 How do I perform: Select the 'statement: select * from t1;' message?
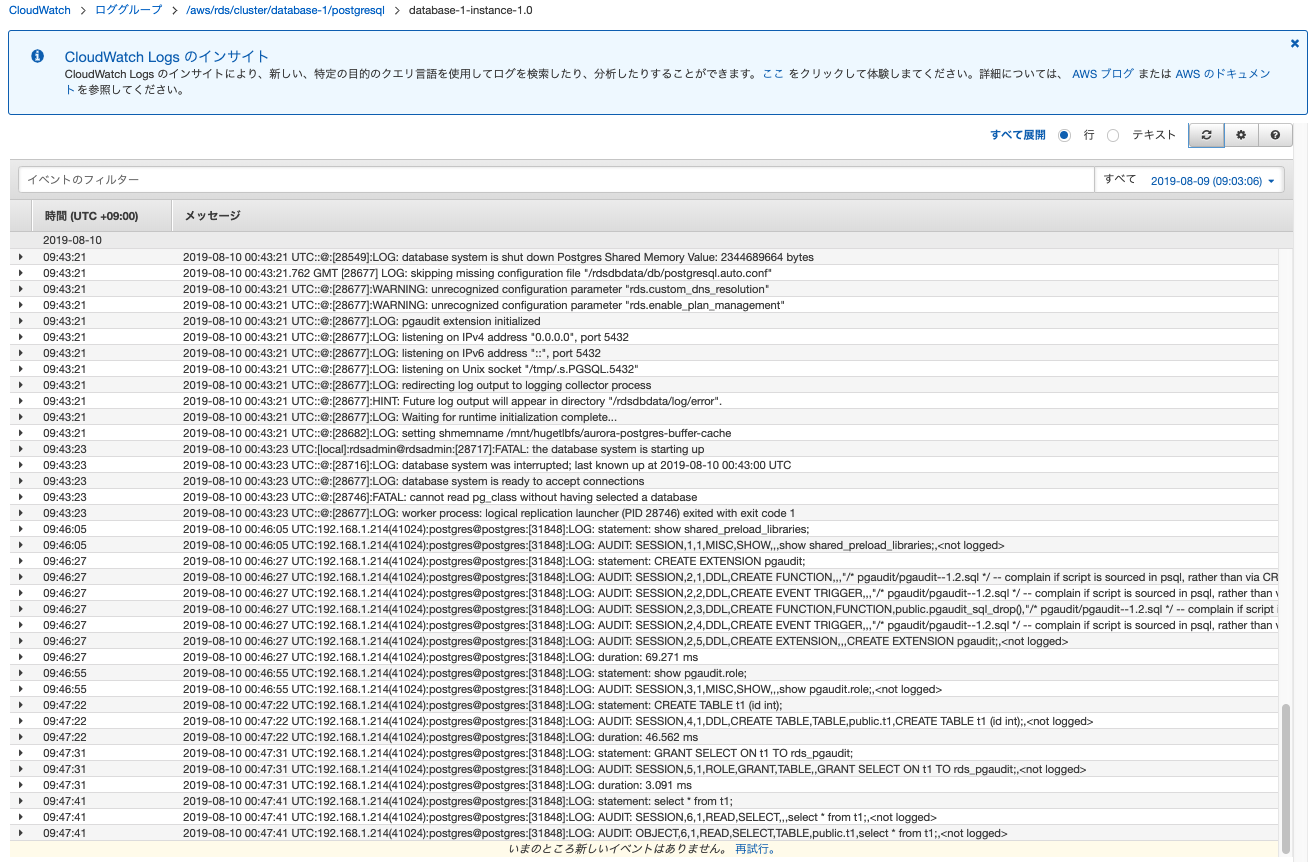(x=458, y=801)
